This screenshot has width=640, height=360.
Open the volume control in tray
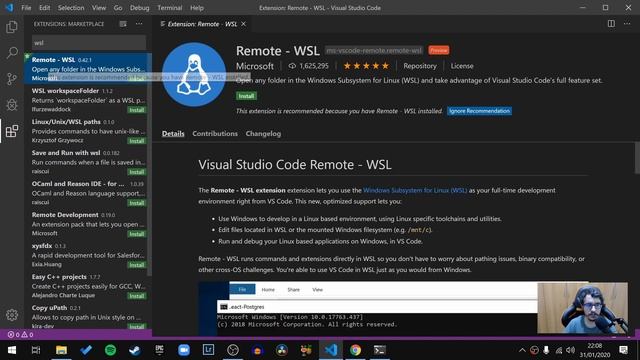click(x=570, y=350)
